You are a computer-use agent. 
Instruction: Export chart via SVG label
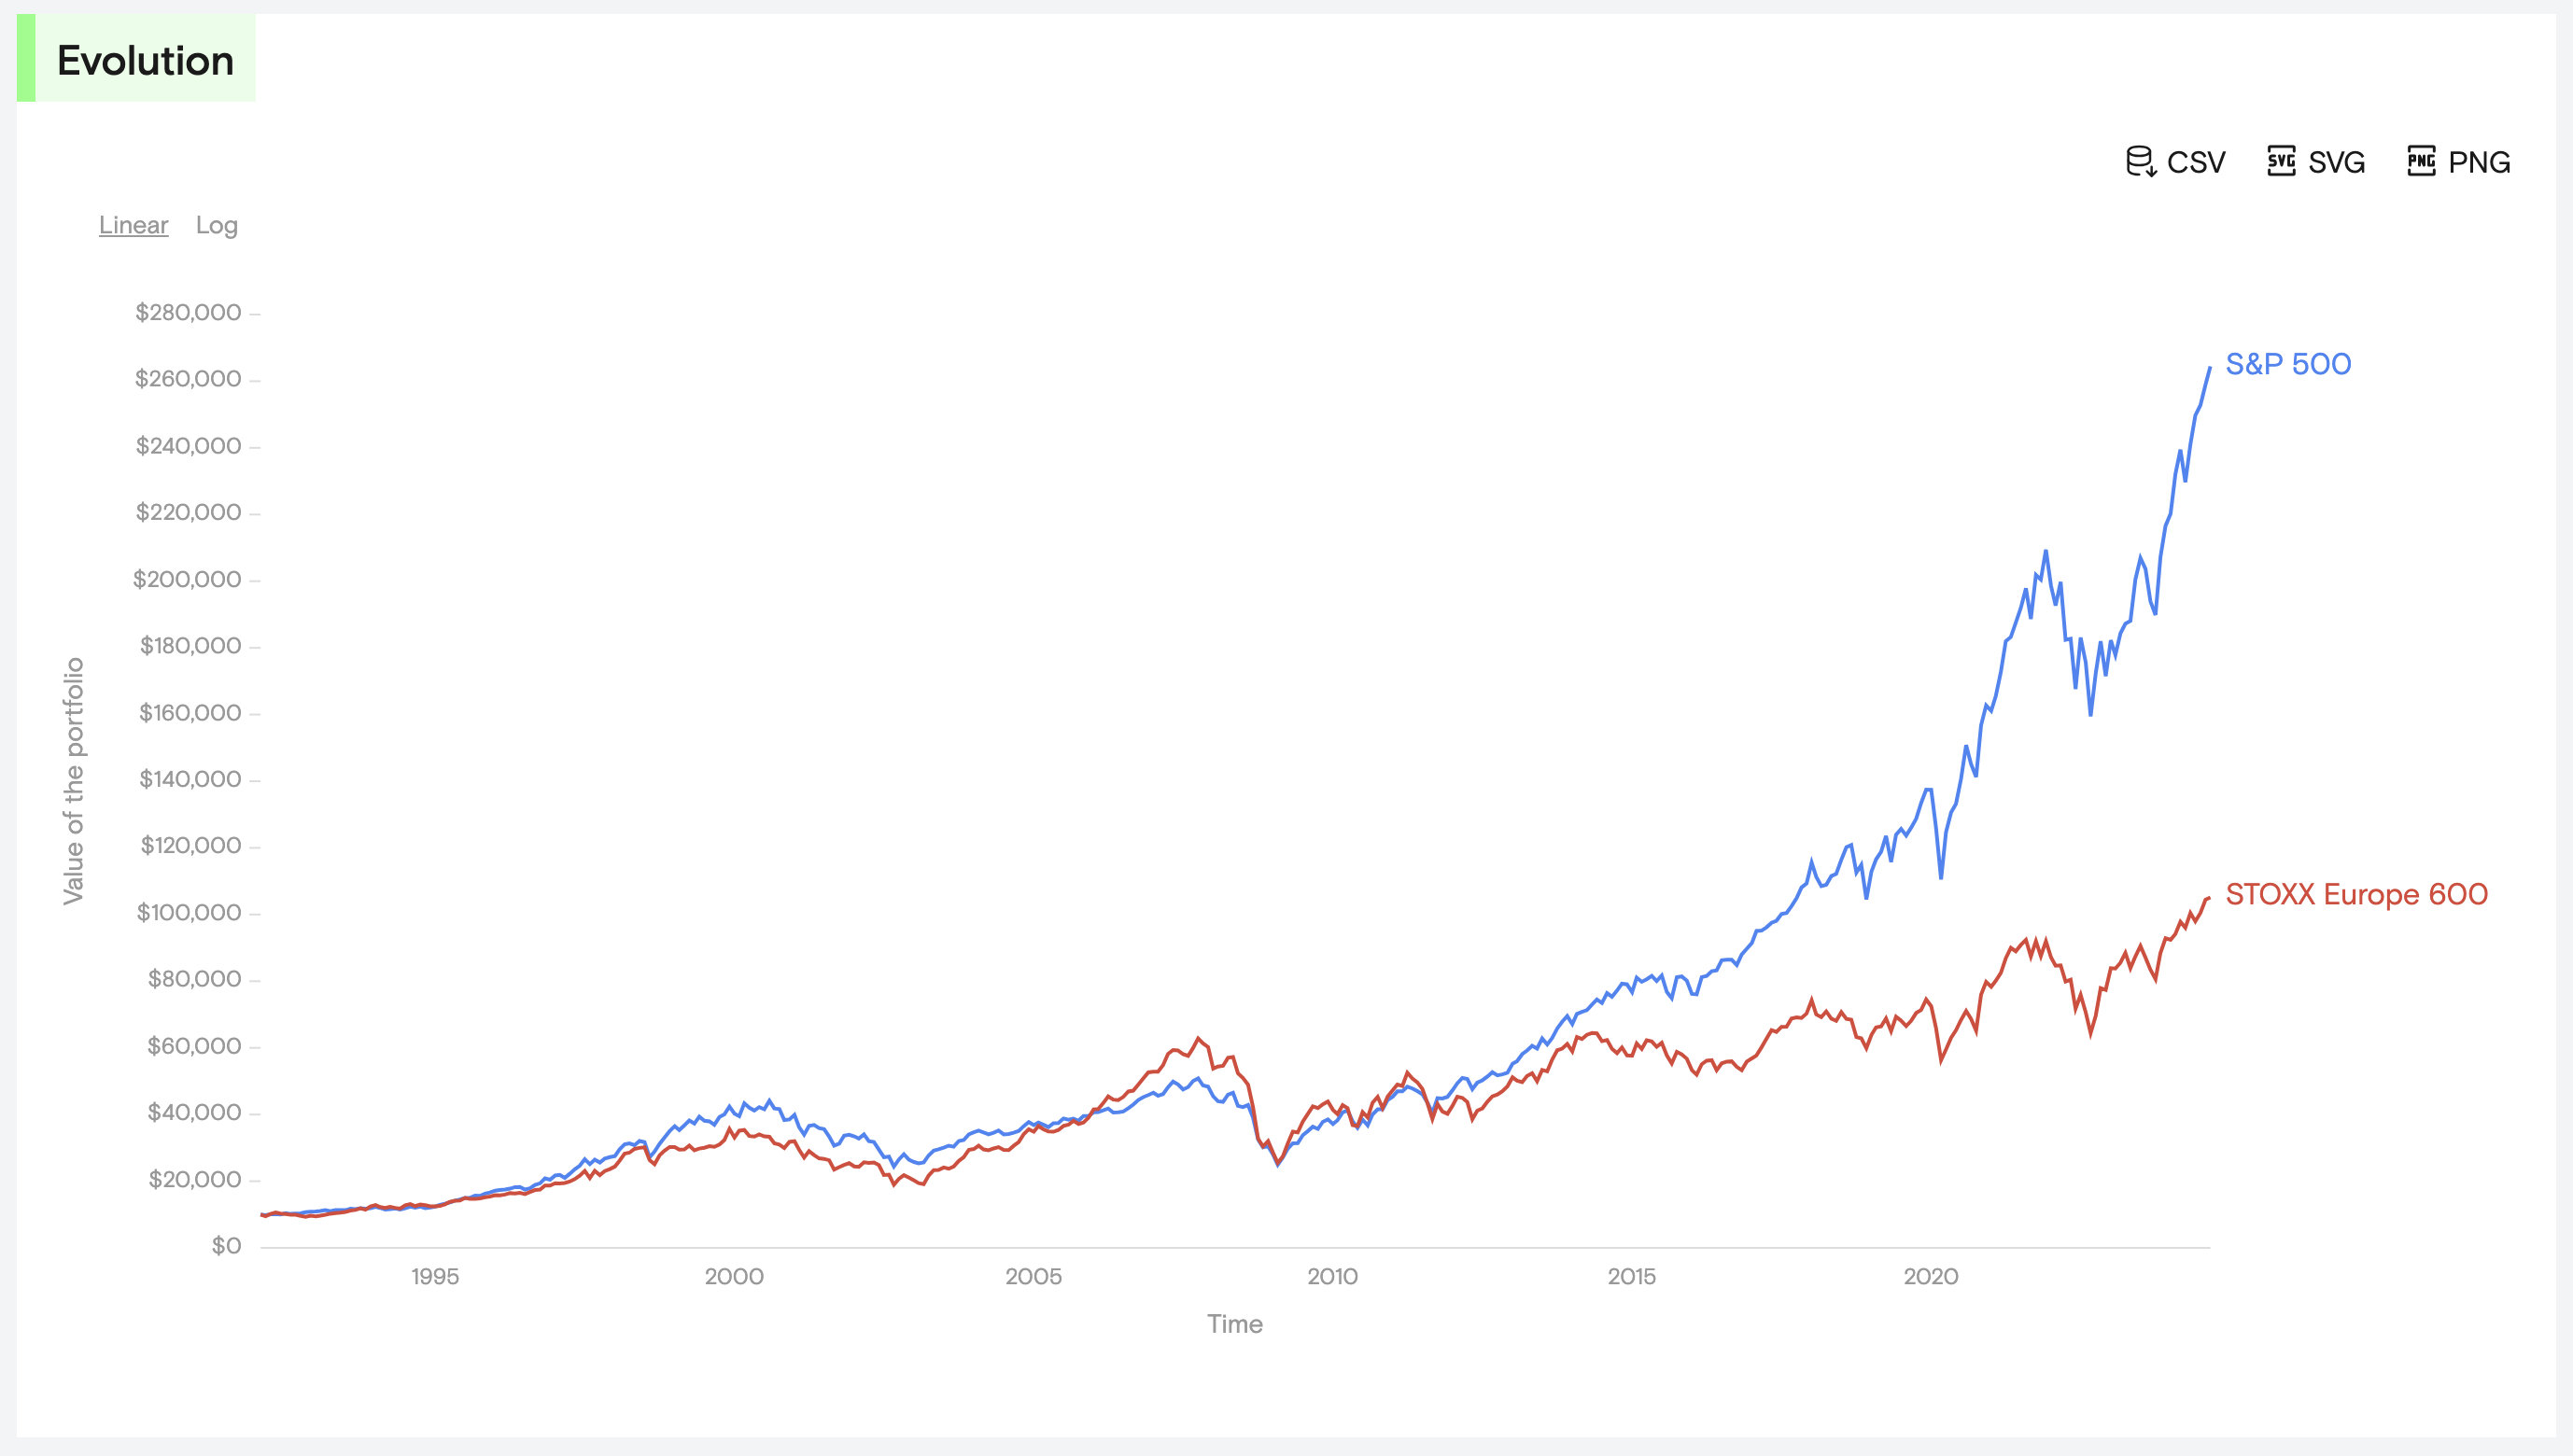pyautogui.click(x=2336, y=162)
